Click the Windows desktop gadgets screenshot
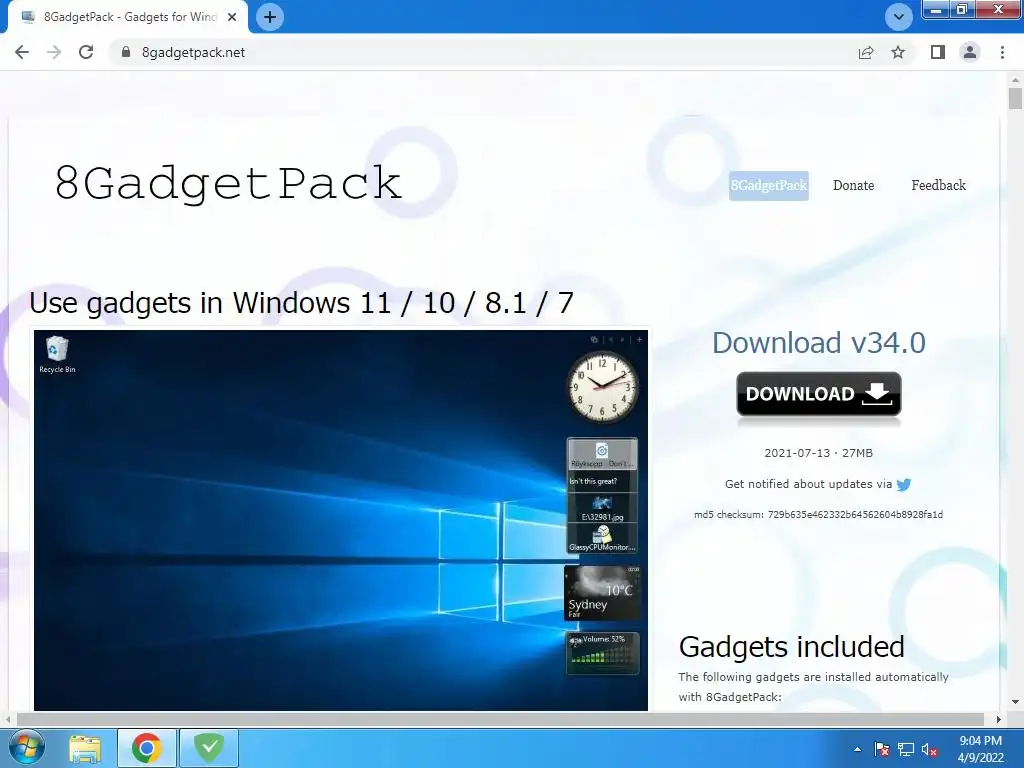 pos(341,520)
